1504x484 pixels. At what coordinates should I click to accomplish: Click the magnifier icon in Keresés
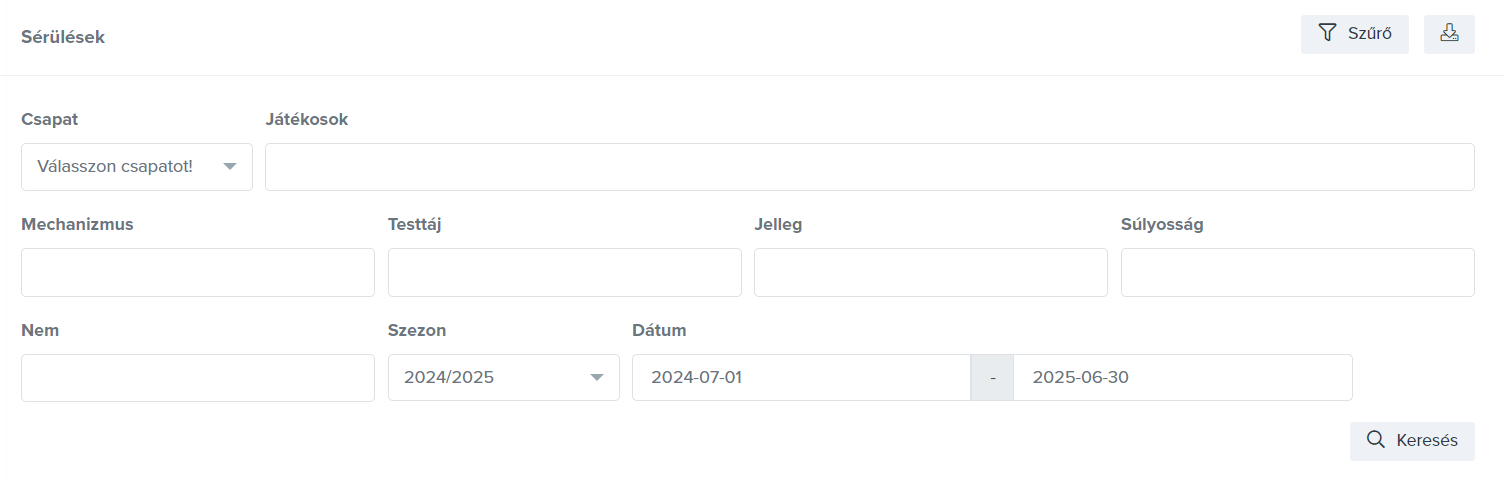(1376, 440)
